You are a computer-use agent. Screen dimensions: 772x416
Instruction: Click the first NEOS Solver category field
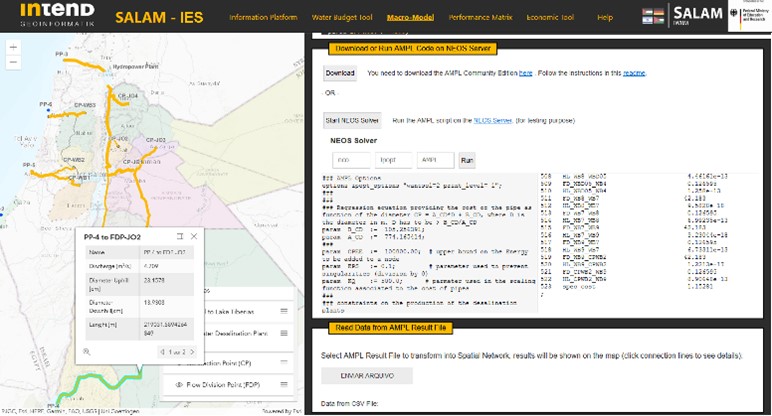(351, 160)
